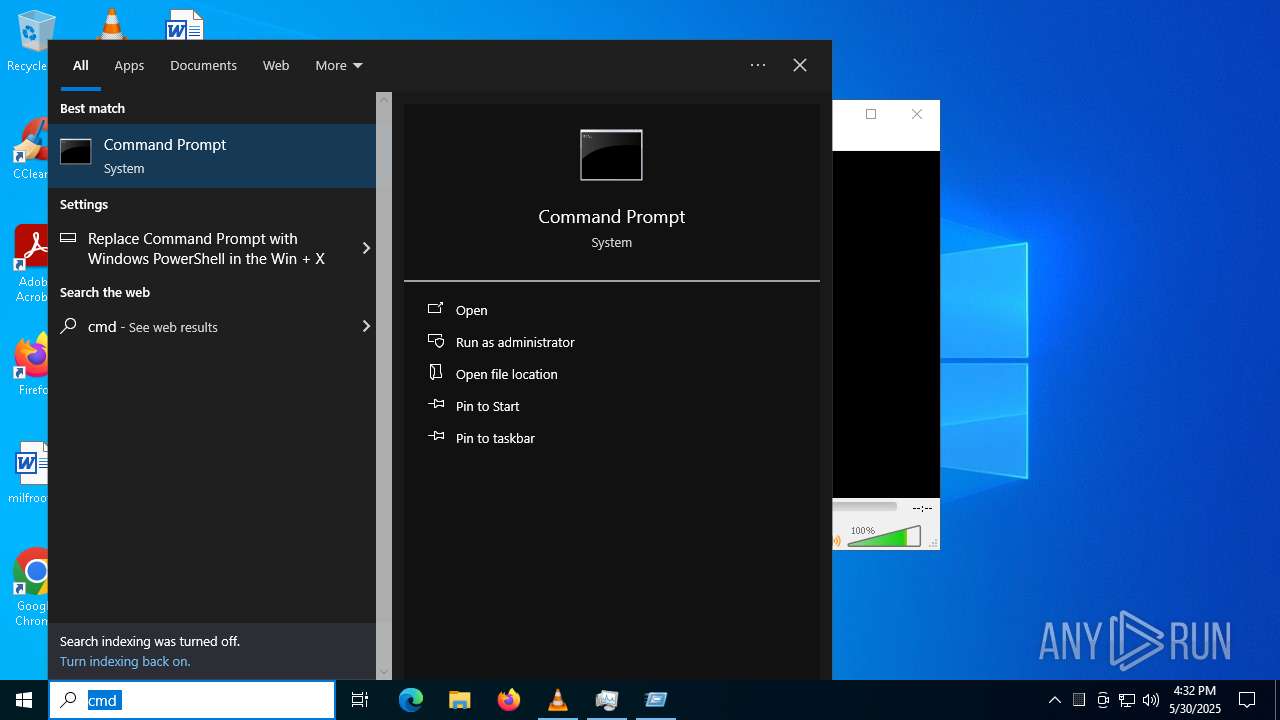This screenshot has width=1280, height=720.
Task: Choose Run as administrator
Action: pyautogui.click(x=515, y=342)
